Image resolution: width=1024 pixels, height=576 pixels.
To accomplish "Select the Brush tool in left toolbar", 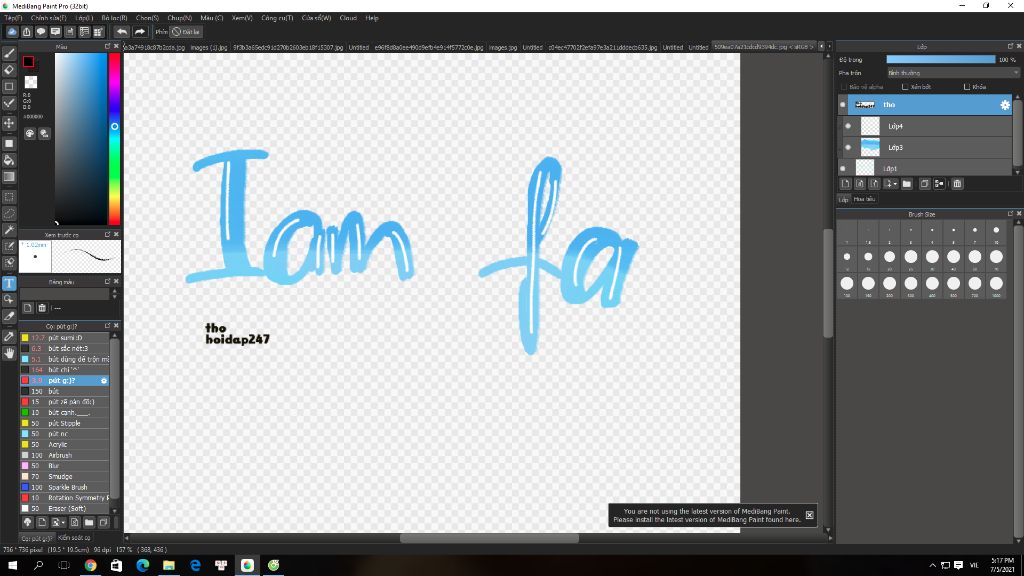I will 9,54.
